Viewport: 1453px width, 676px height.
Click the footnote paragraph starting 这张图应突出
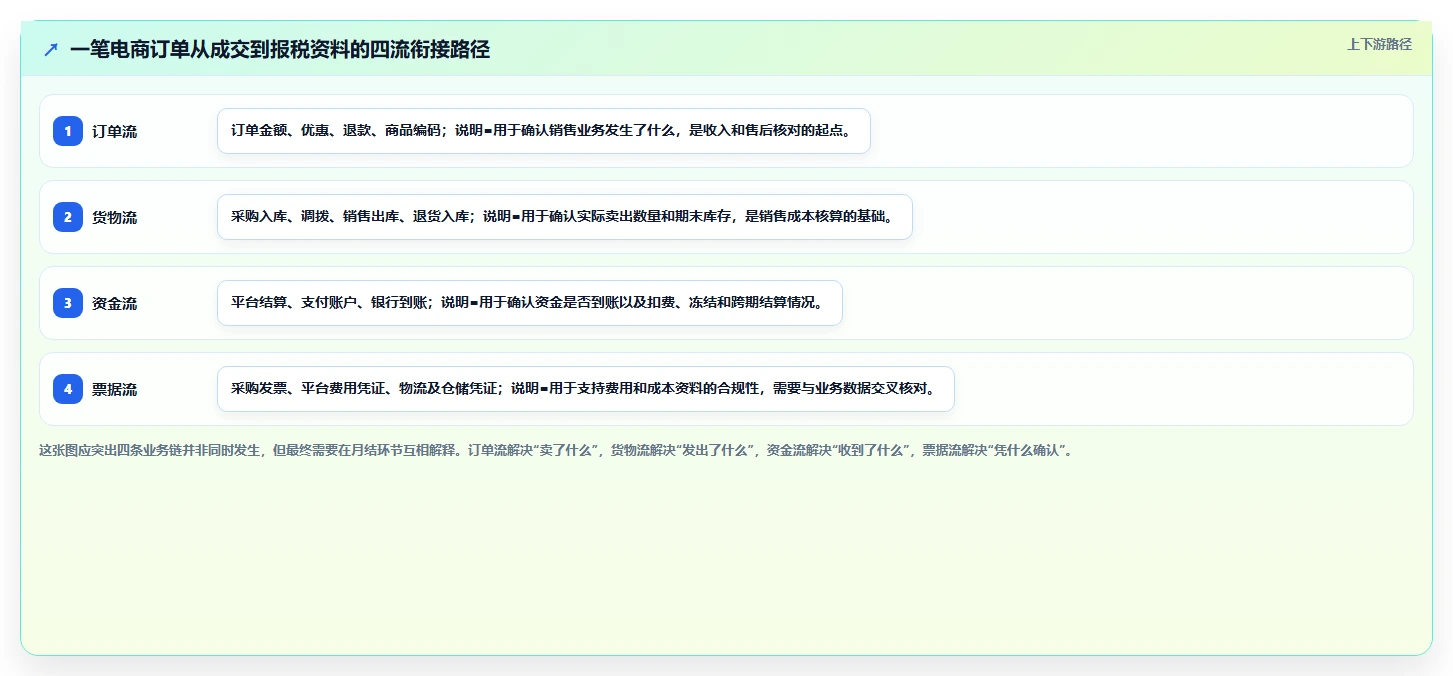click(x=556, y=450)
